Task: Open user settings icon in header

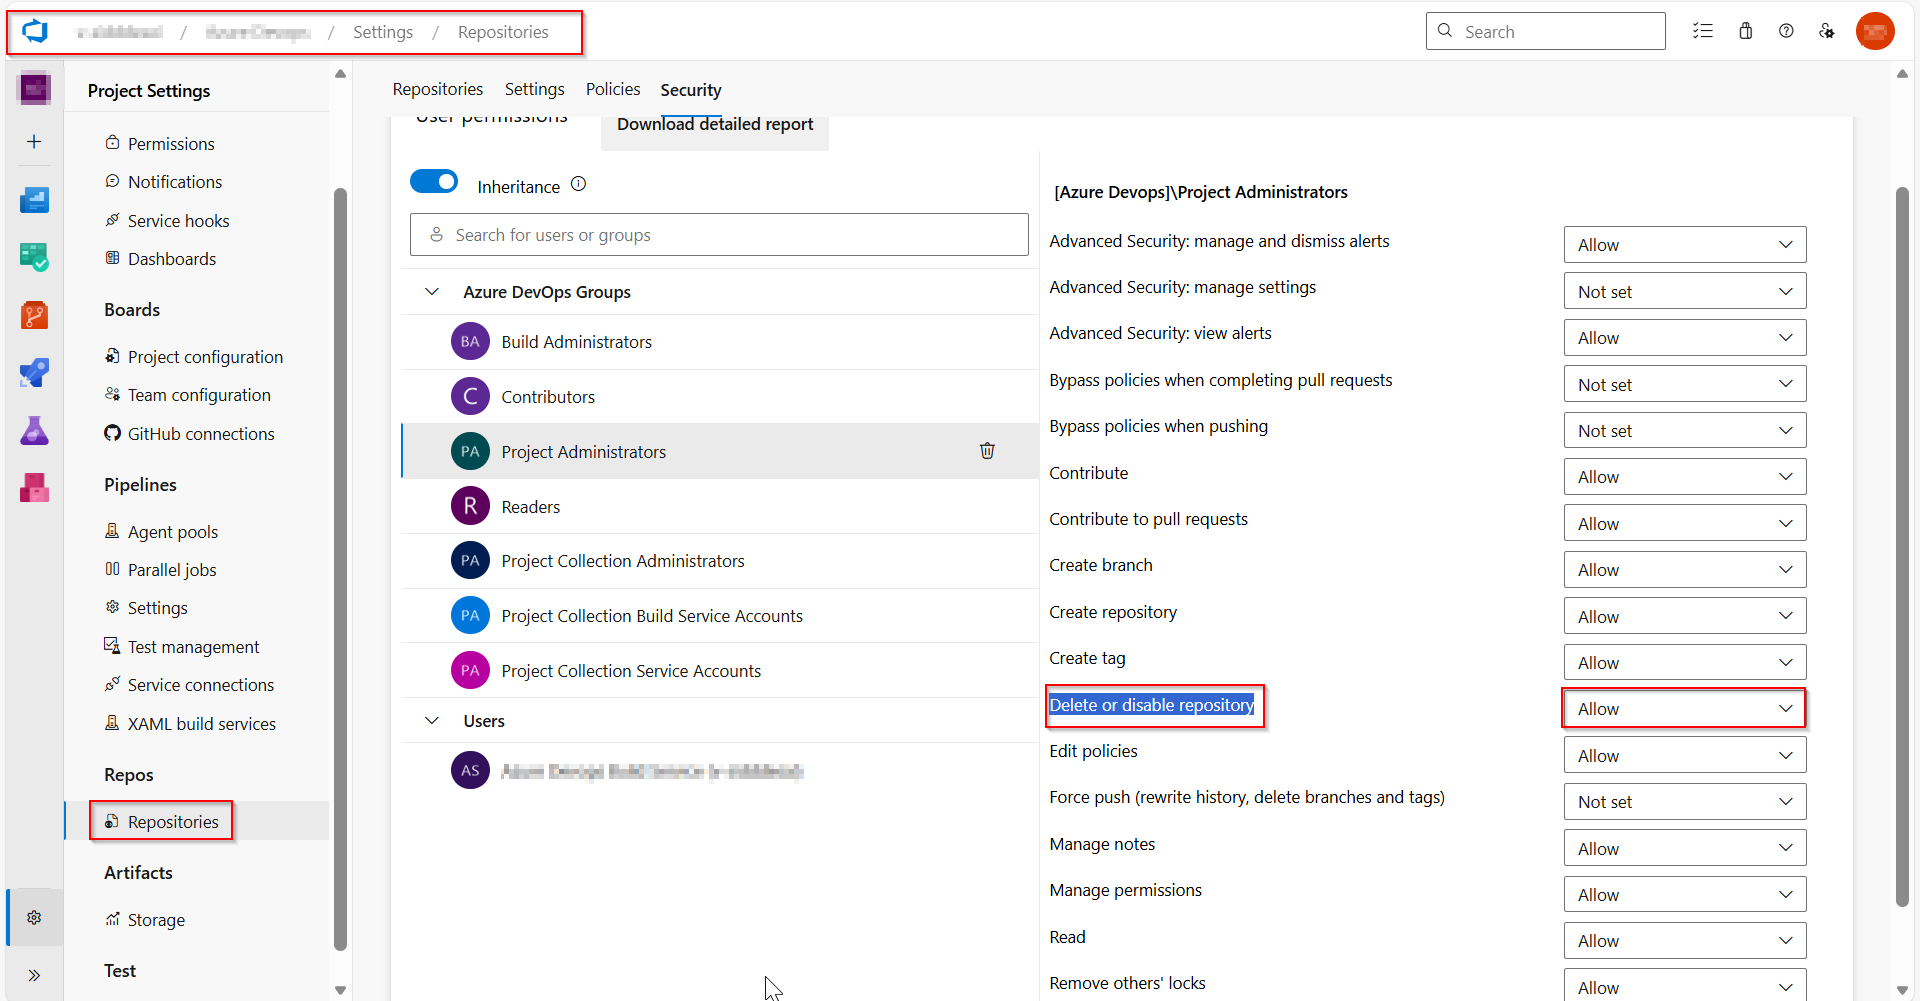Action: pyautogui.click(x=1827, y=31)
